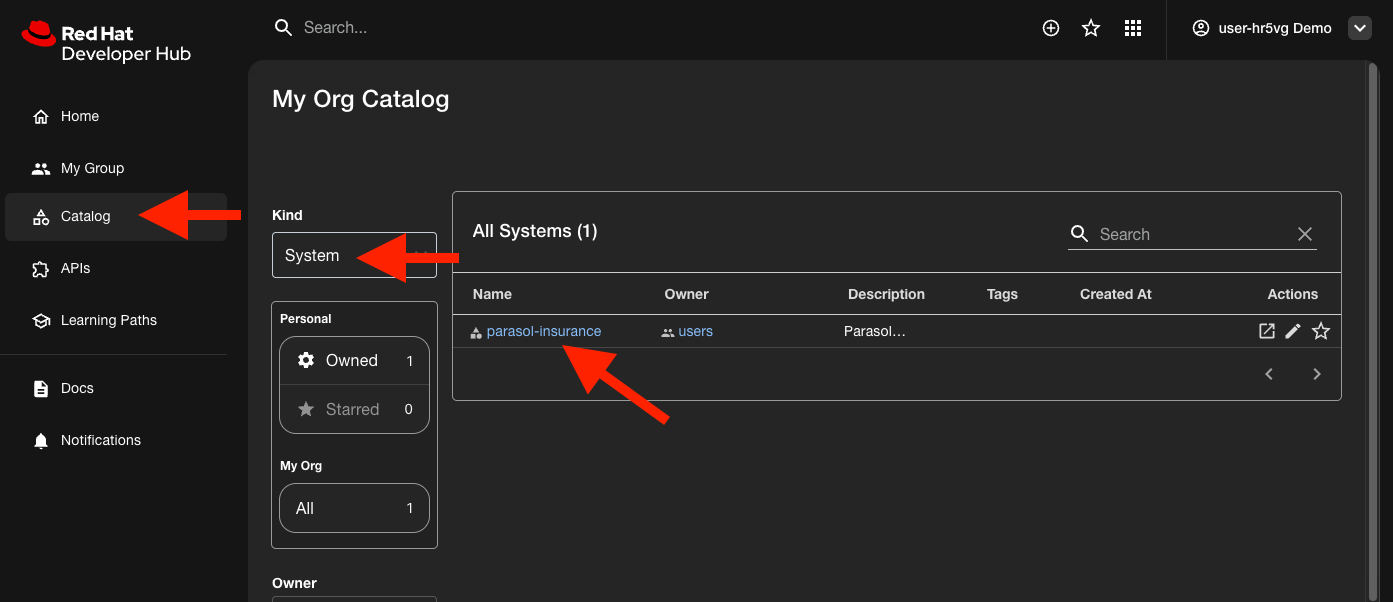The image size is (1393, 602).
Task: Click the Home house icon
Action: (x=41, y=117)
